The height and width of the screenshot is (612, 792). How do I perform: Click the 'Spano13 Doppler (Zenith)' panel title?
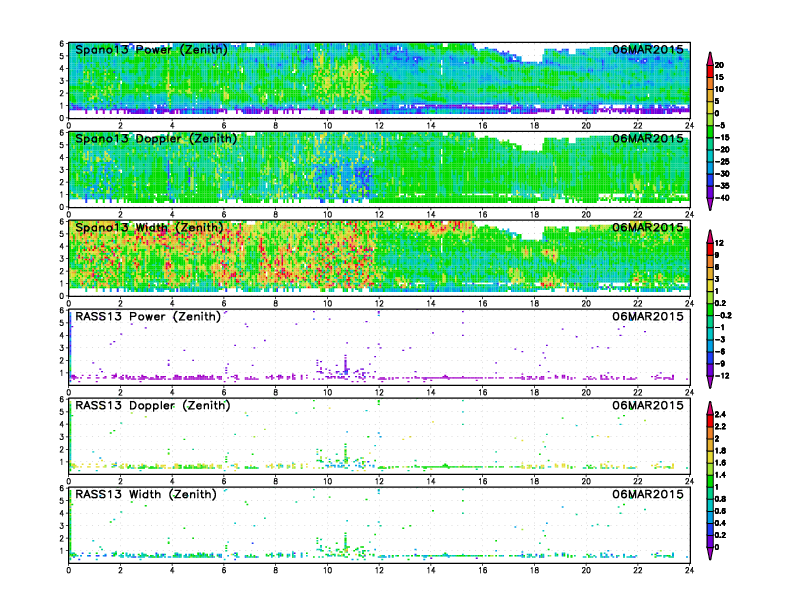point(156,139)
